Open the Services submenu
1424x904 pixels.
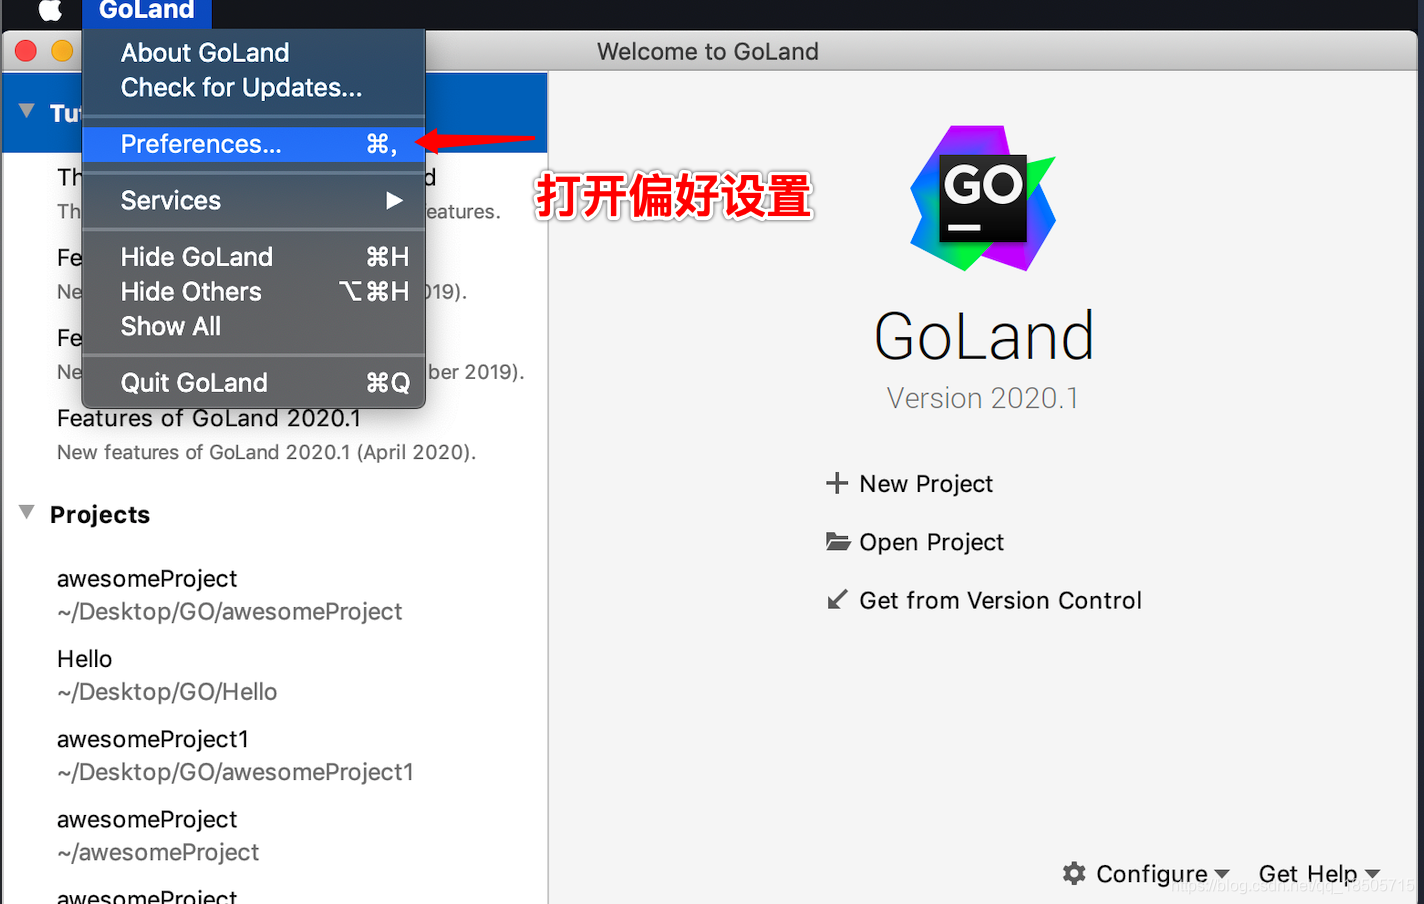point(254,200)
